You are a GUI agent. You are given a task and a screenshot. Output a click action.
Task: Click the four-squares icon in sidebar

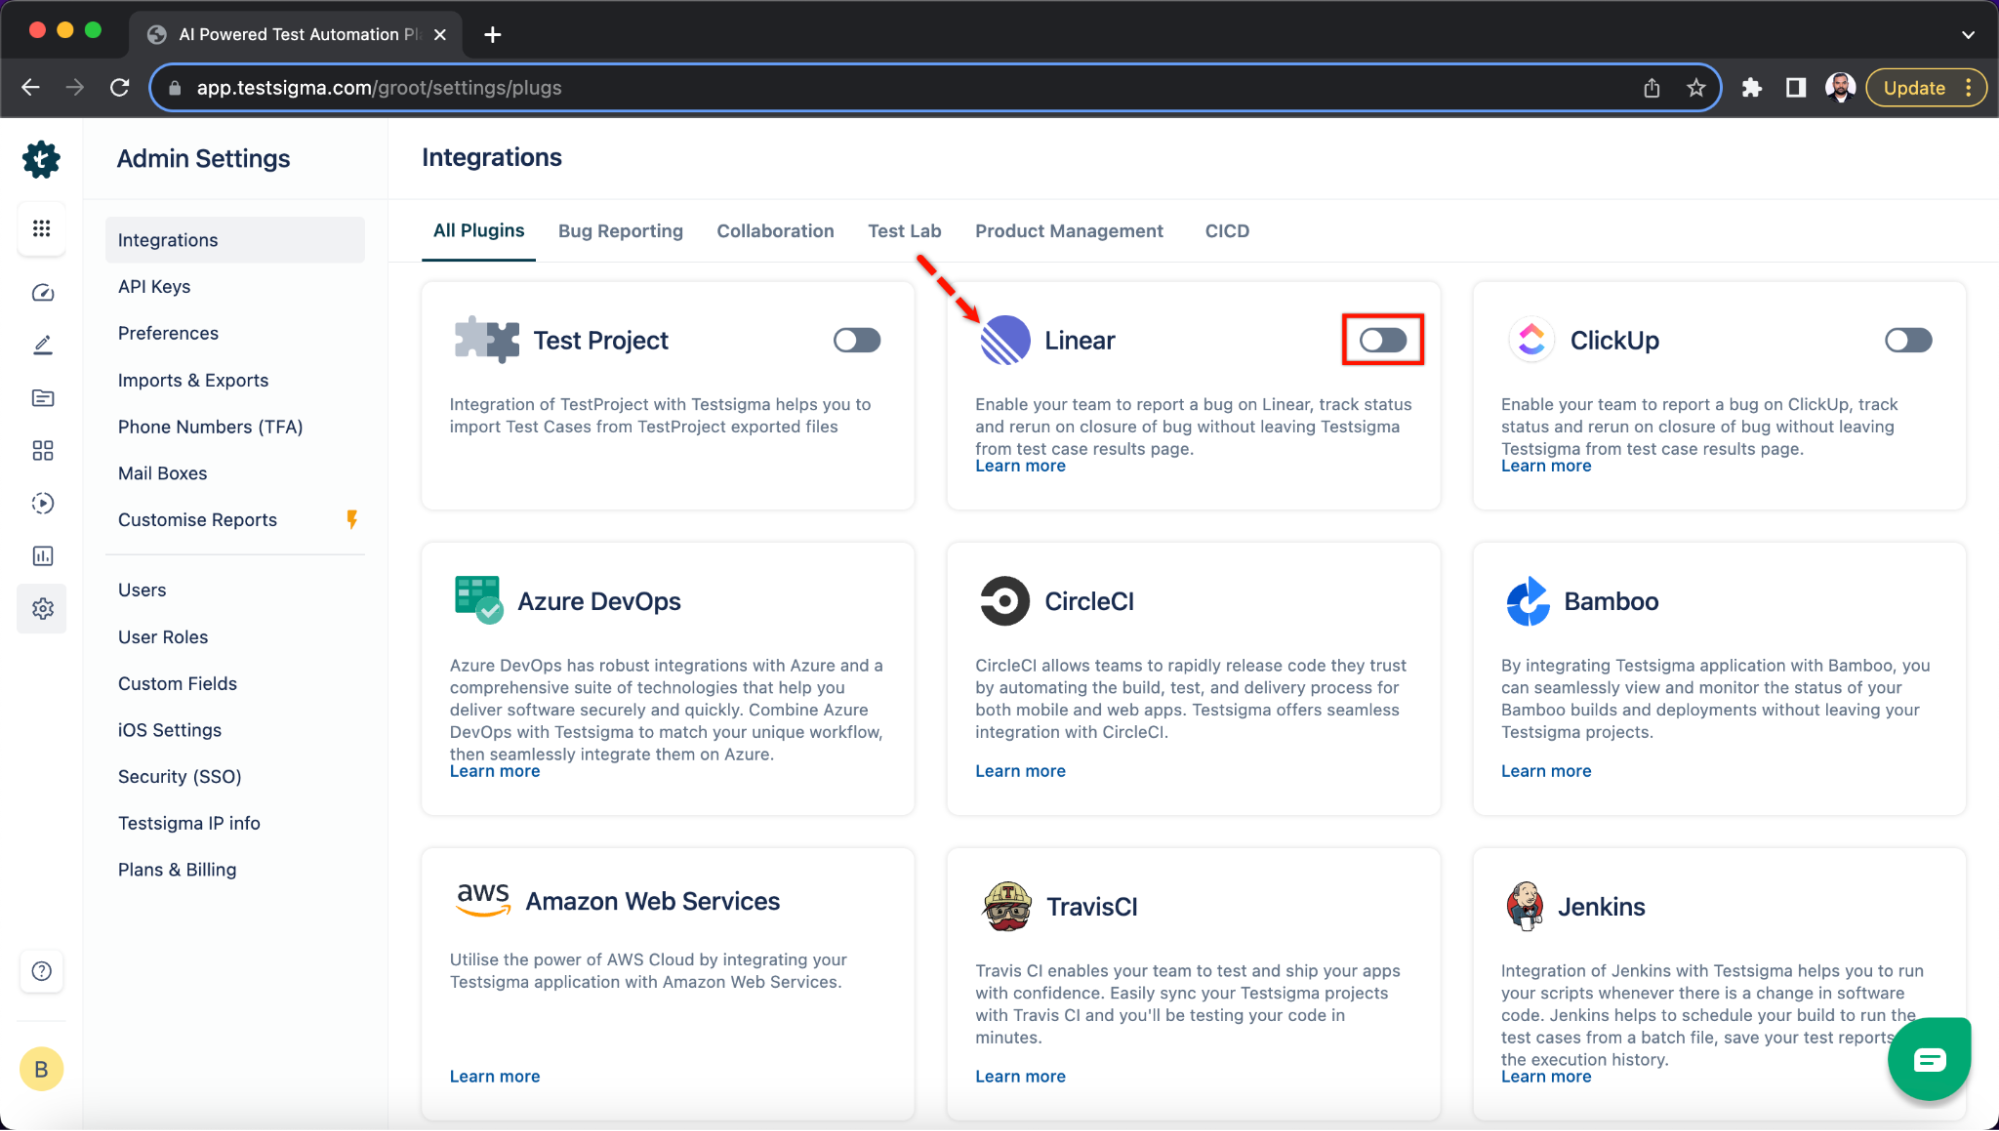click(42, 451)
